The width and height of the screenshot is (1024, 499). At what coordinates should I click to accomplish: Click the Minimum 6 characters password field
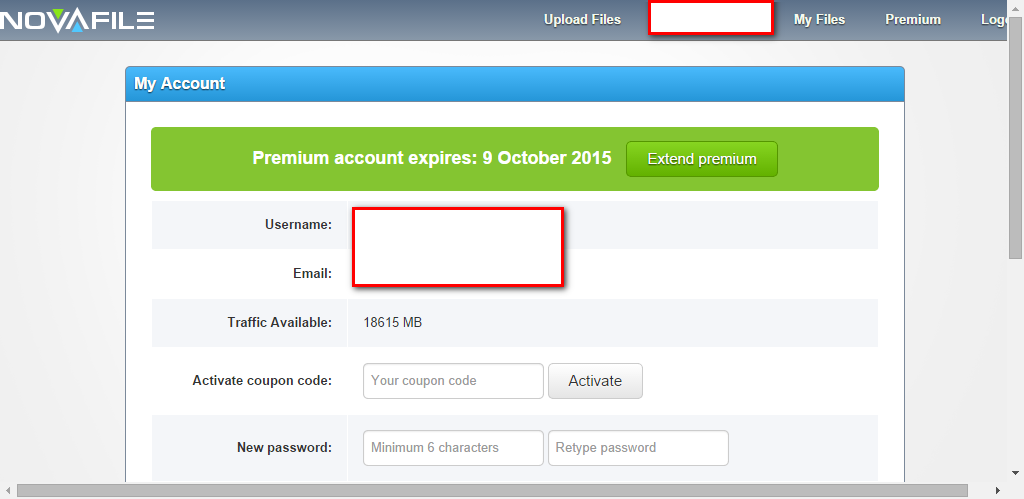coord(453,448)
